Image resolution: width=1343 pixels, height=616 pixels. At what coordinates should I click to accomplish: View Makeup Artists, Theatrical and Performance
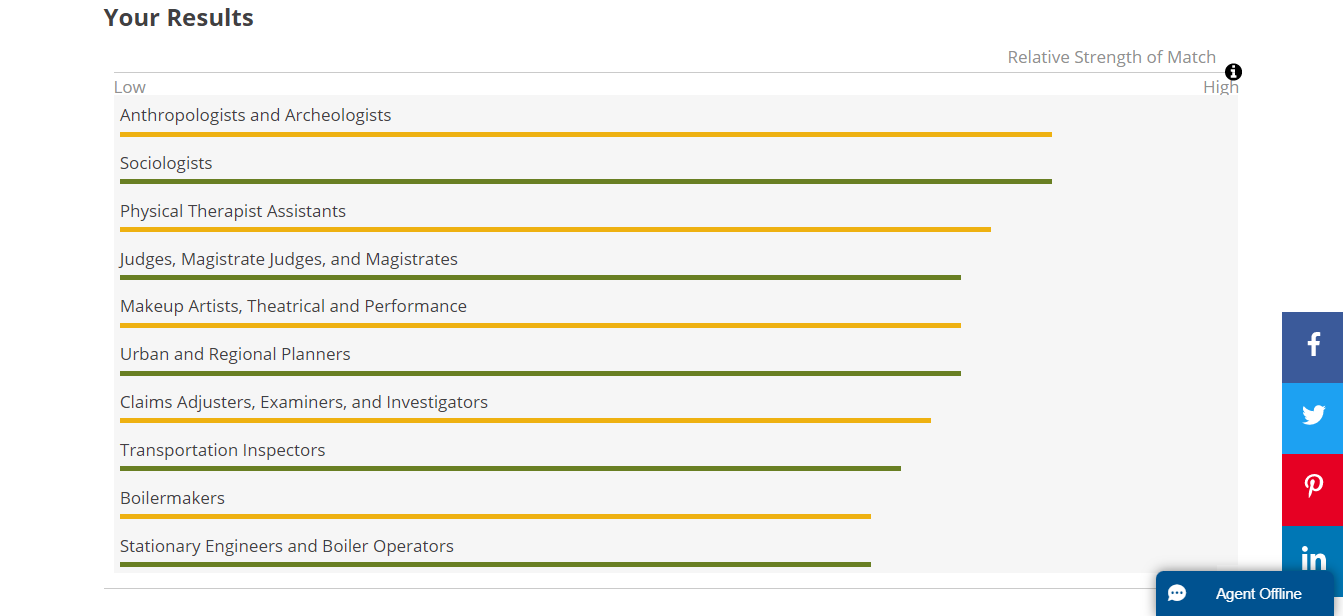pyautogui.click(x=293, y=306)
